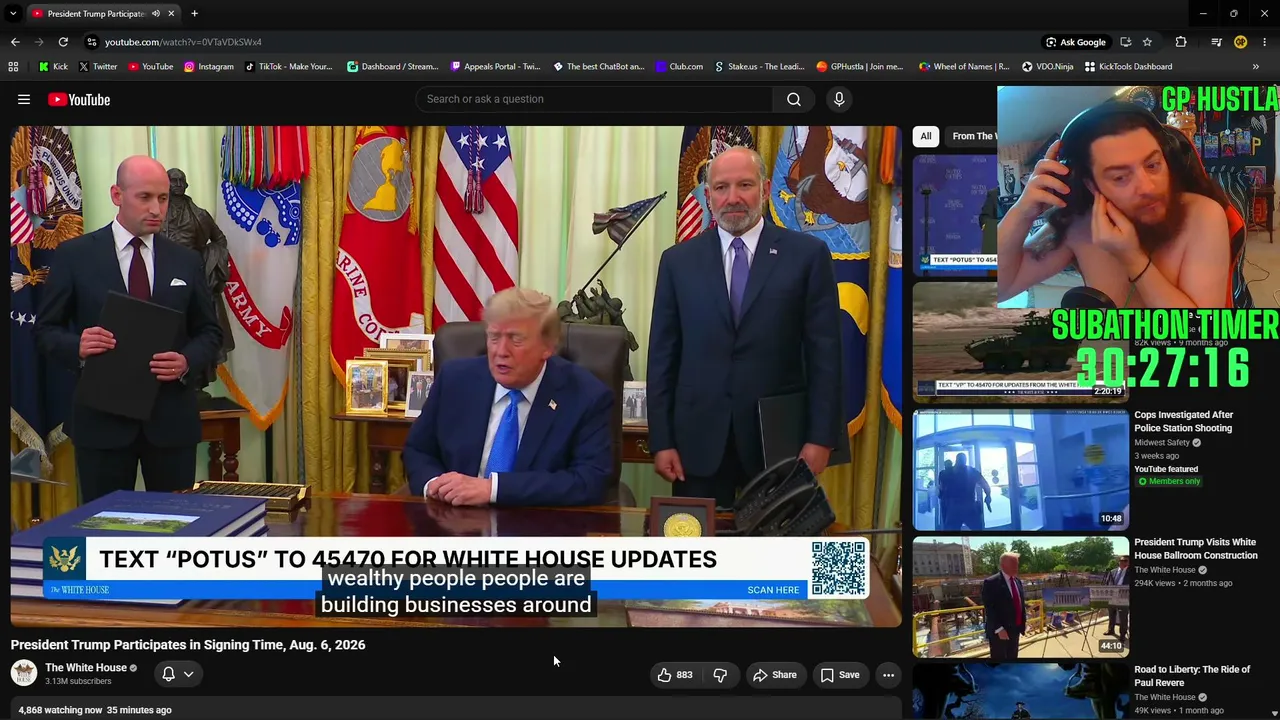Viewport: 1280px width, 720px height.
Task: Click the address bar URL
Action: click(x=183, y=42)
